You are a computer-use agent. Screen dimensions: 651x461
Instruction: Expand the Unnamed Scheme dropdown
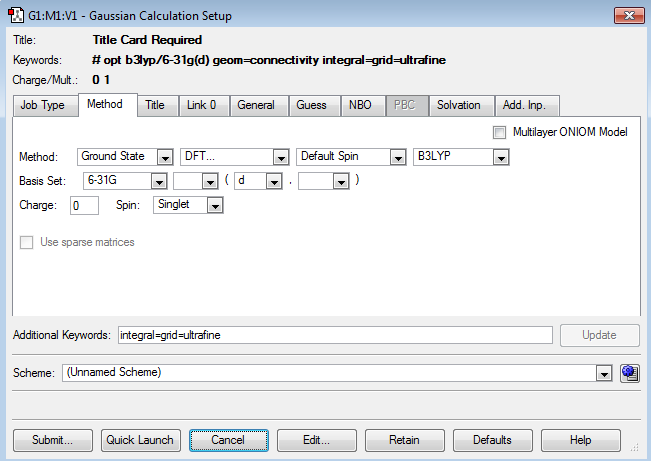(x=604, y=373)
